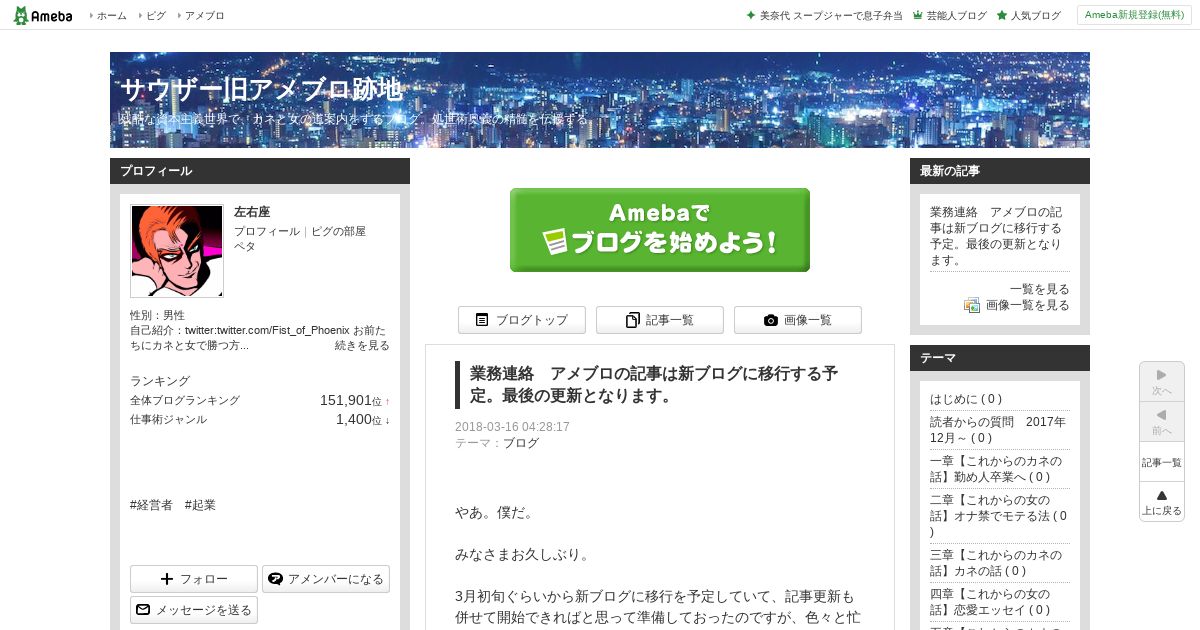Click the 次へ next arrow button
This screenshot has width=1200, height=630.
[1162, 381]
